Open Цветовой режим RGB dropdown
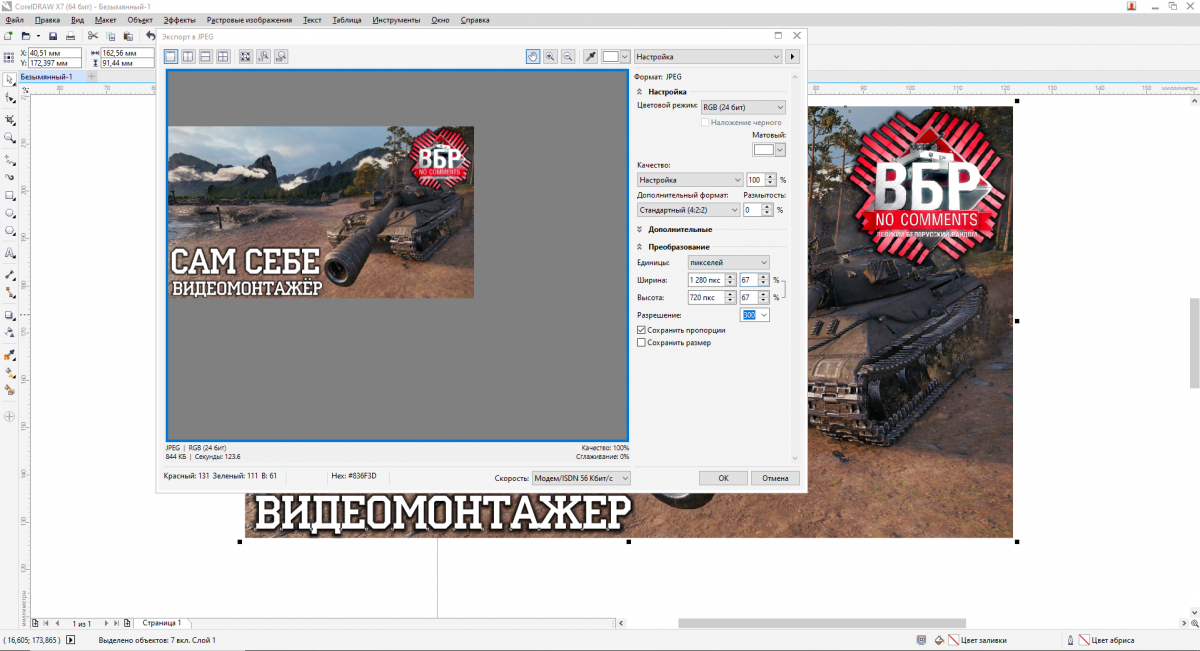The width and height of the screenshot is (1200, 651). [x=742, y=107]
